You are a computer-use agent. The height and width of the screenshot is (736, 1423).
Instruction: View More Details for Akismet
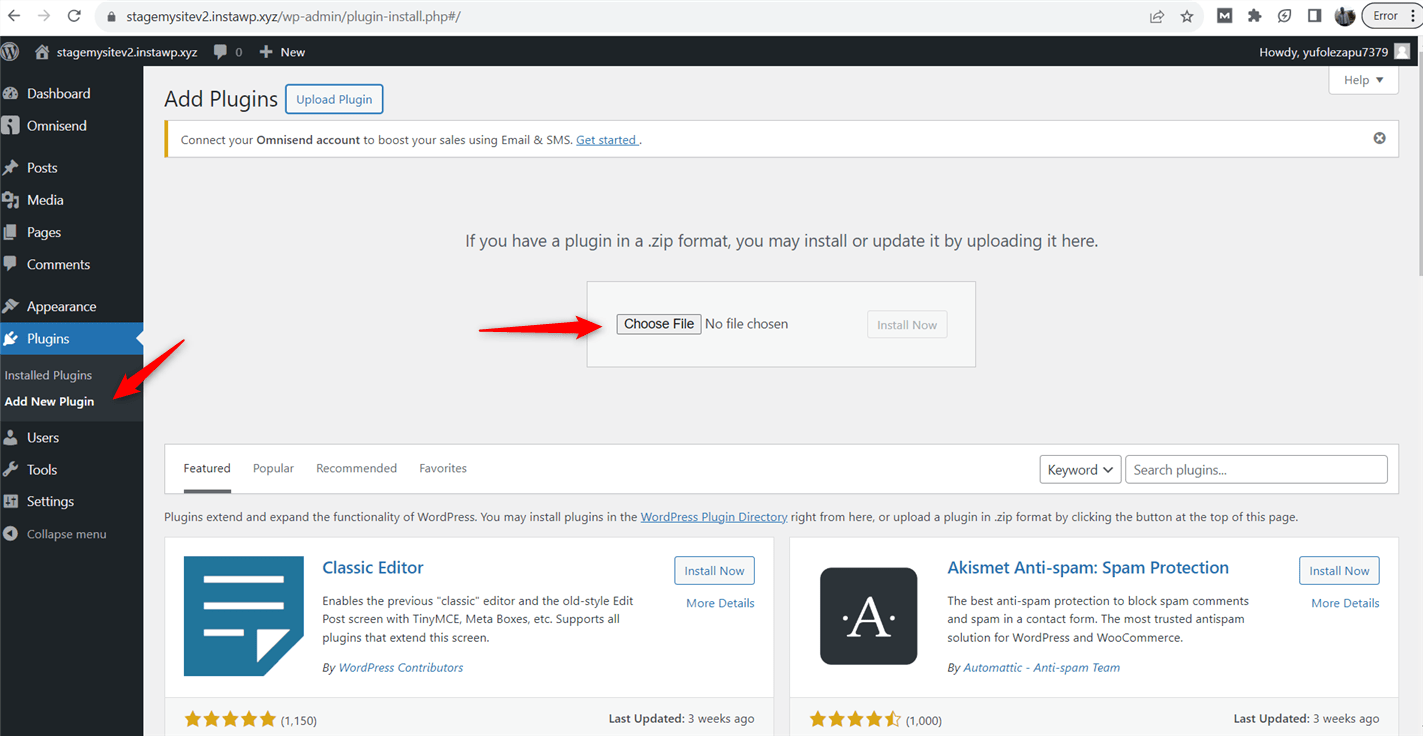click(x=1345, y=603)
